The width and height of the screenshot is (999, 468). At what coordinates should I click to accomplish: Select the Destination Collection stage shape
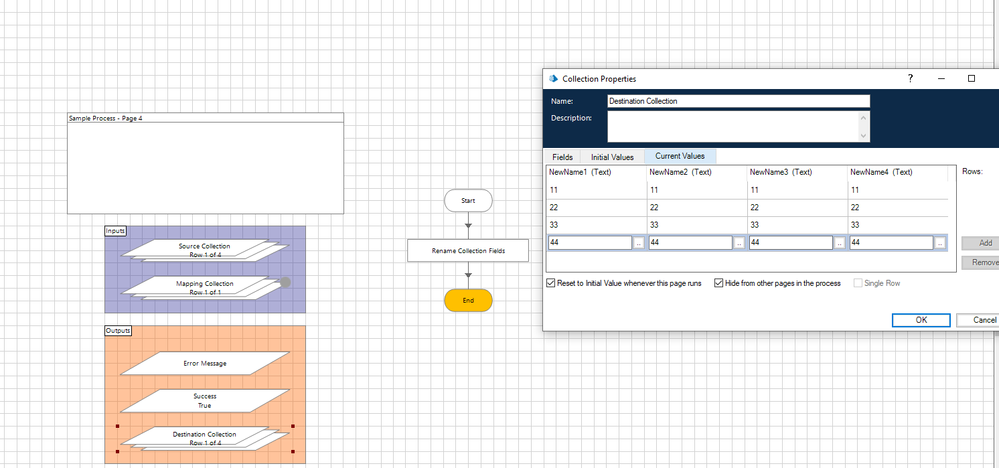pos(204,438)
